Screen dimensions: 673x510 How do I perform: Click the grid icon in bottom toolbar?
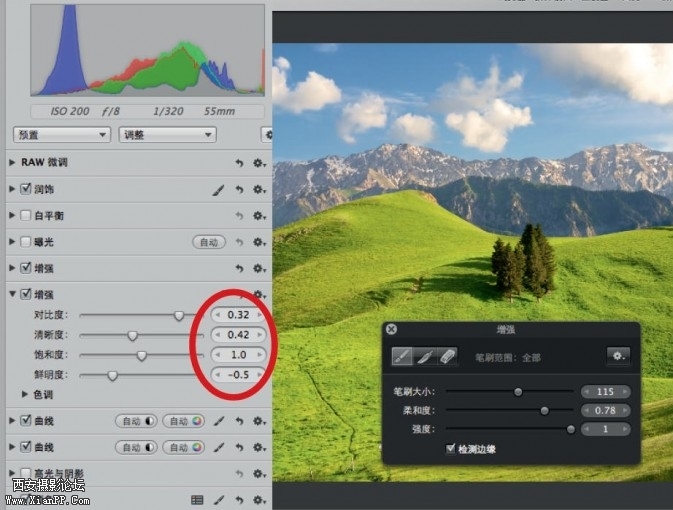pos(197,499)
